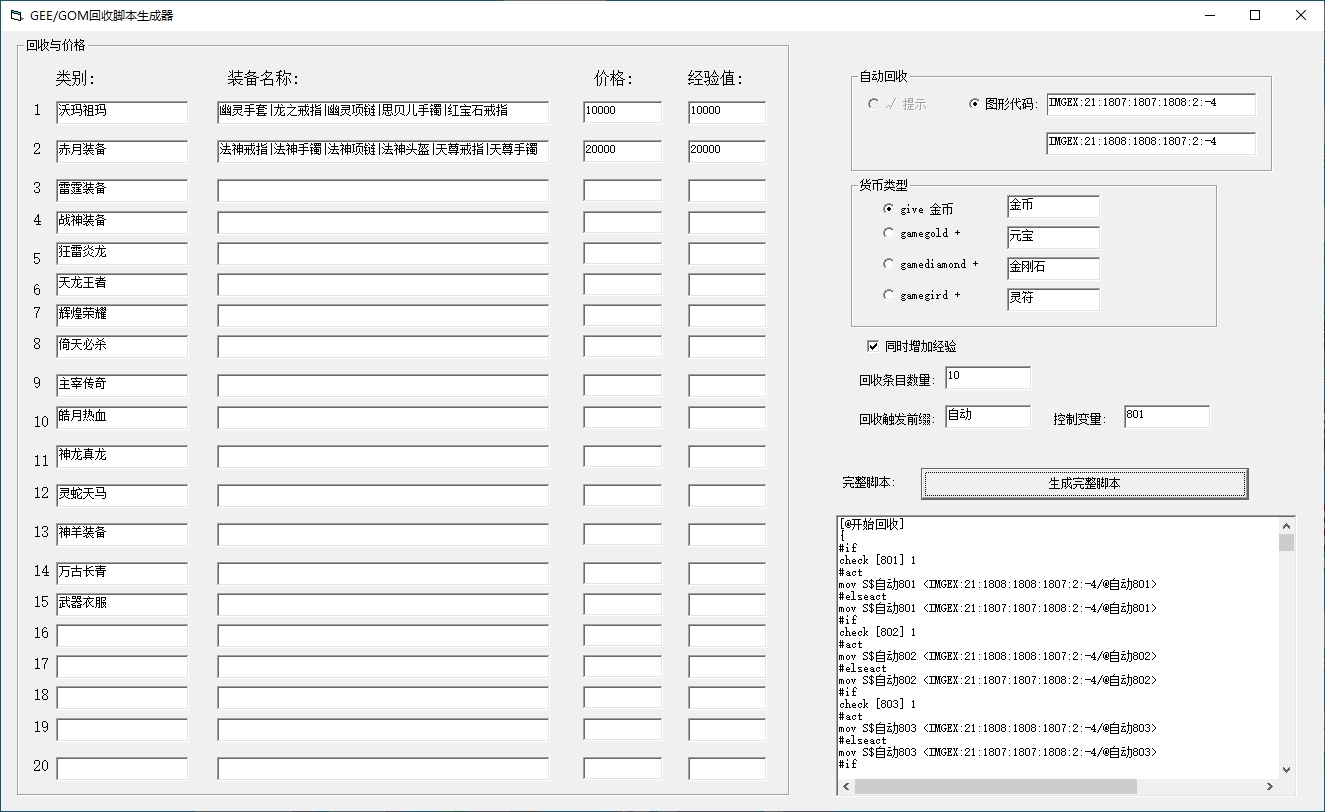Viewport: 1325px width, 812px height.
Task: Click first IMGEX graphic code field
Action: point(1150,104)
